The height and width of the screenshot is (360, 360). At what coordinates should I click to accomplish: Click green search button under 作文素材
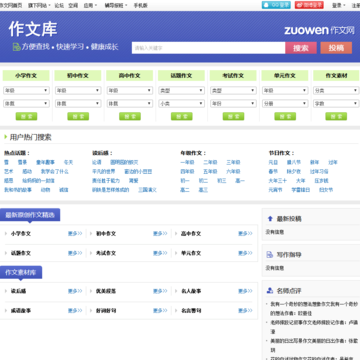pos(336,116)
